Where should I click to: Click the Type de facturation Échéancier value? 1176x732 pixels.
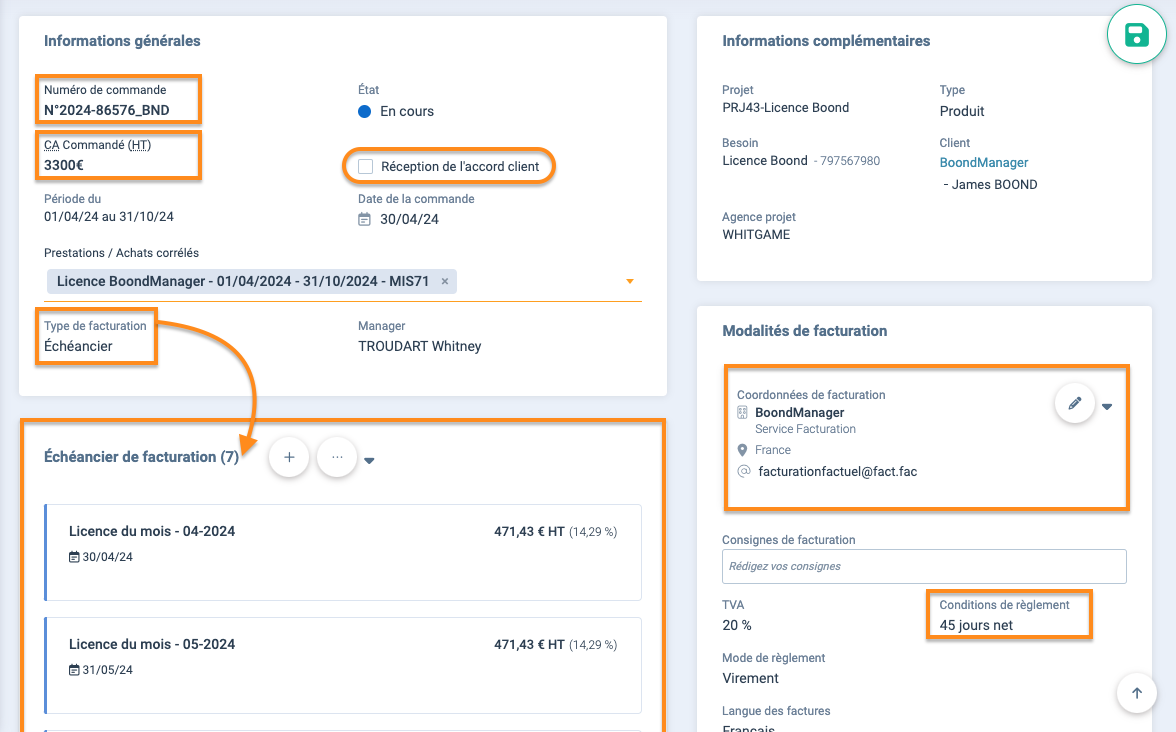coord(79,346)
